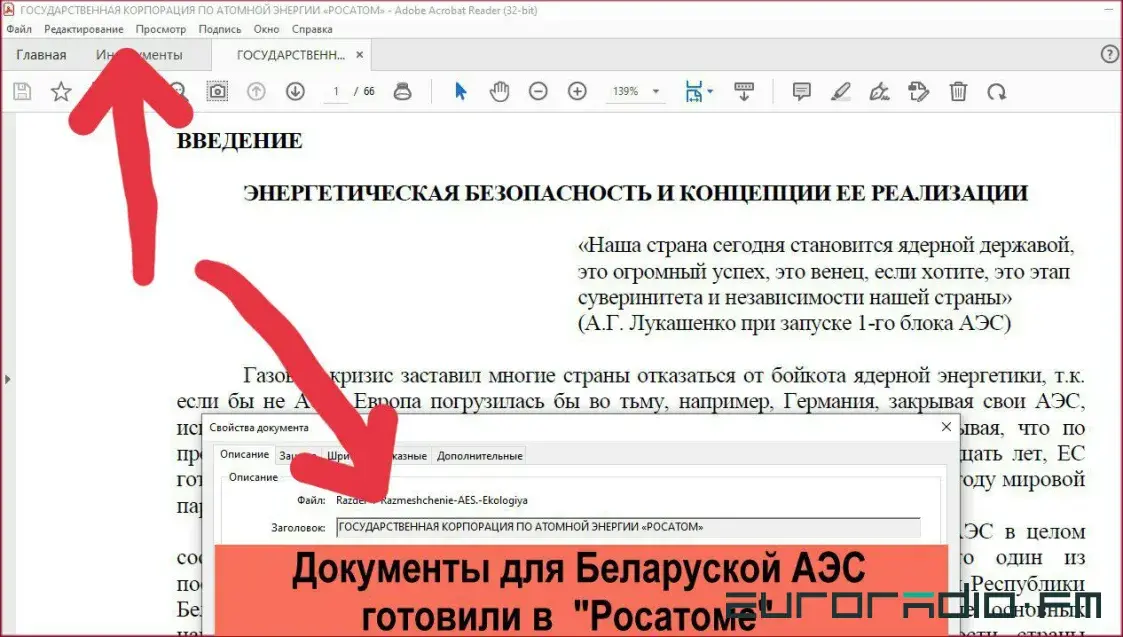Click the snapshot camera tool
The image size is (1123, 637).
(217, 92)
